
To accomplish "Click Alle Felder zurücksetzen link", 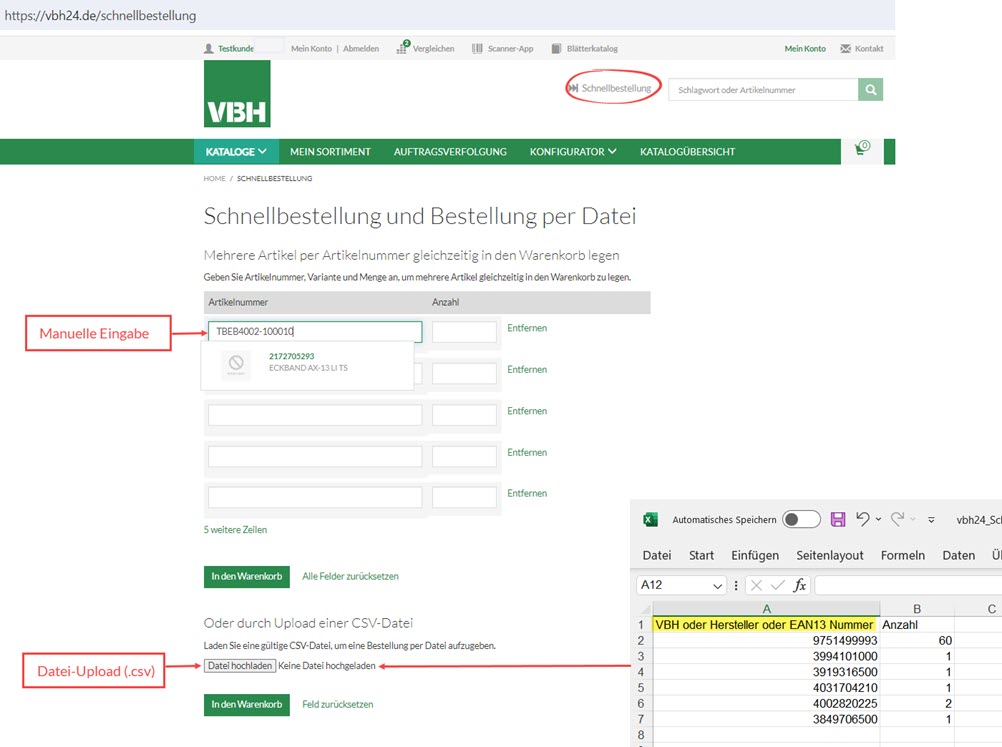I will coord(350,576).
